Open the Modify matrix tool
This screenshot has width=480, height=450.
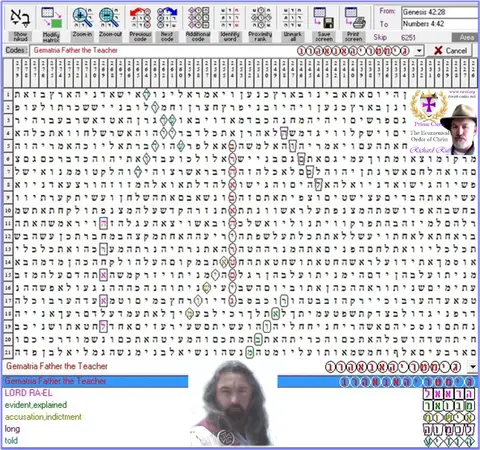pyautogui.click(x=51, y=25)
